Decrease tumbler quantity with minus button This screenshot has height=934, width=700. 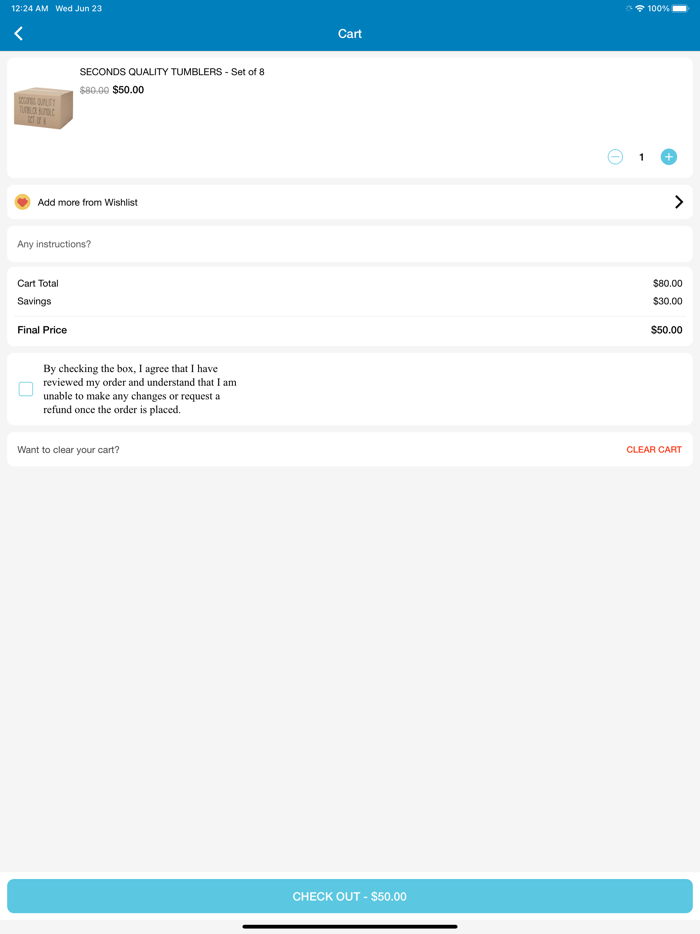pos(615,157)
